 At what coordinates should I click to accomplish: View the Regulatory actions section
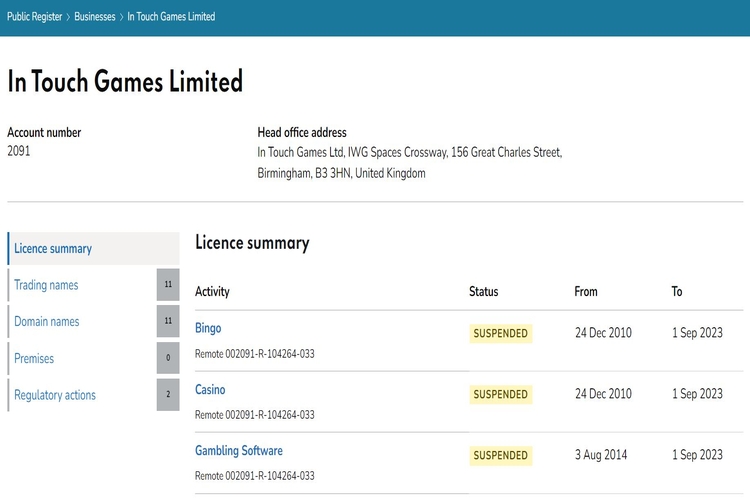tap(55, 395)
